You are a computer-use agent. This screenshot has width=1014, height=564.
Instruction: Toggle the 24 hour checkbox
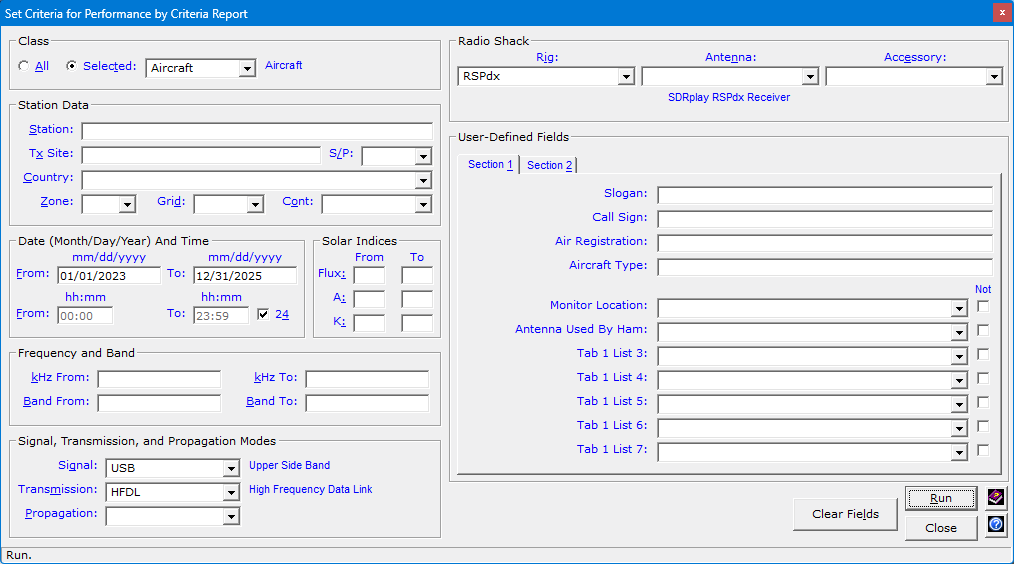point(263,314)
